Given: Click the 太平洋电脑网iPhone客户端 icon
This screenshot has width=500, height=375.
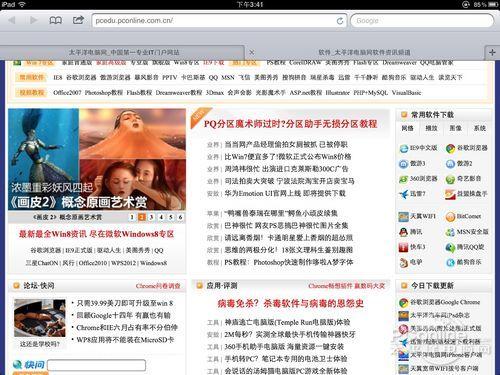Looking at the screenshot, I should [x=404, y=355].
